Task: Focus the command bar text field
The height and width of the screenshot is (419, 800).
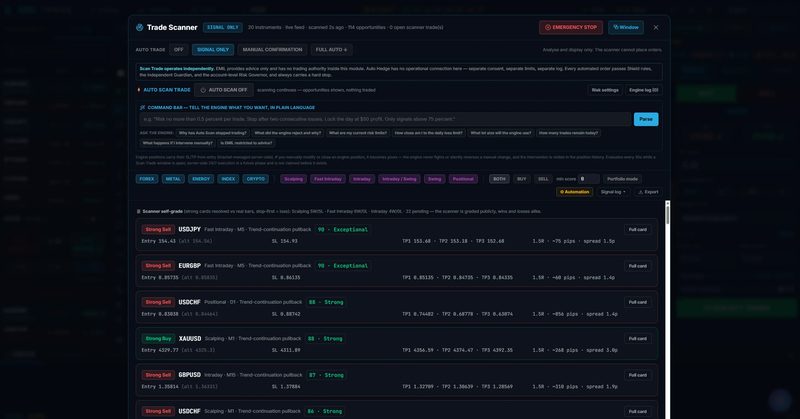Action: coord(386,119)
